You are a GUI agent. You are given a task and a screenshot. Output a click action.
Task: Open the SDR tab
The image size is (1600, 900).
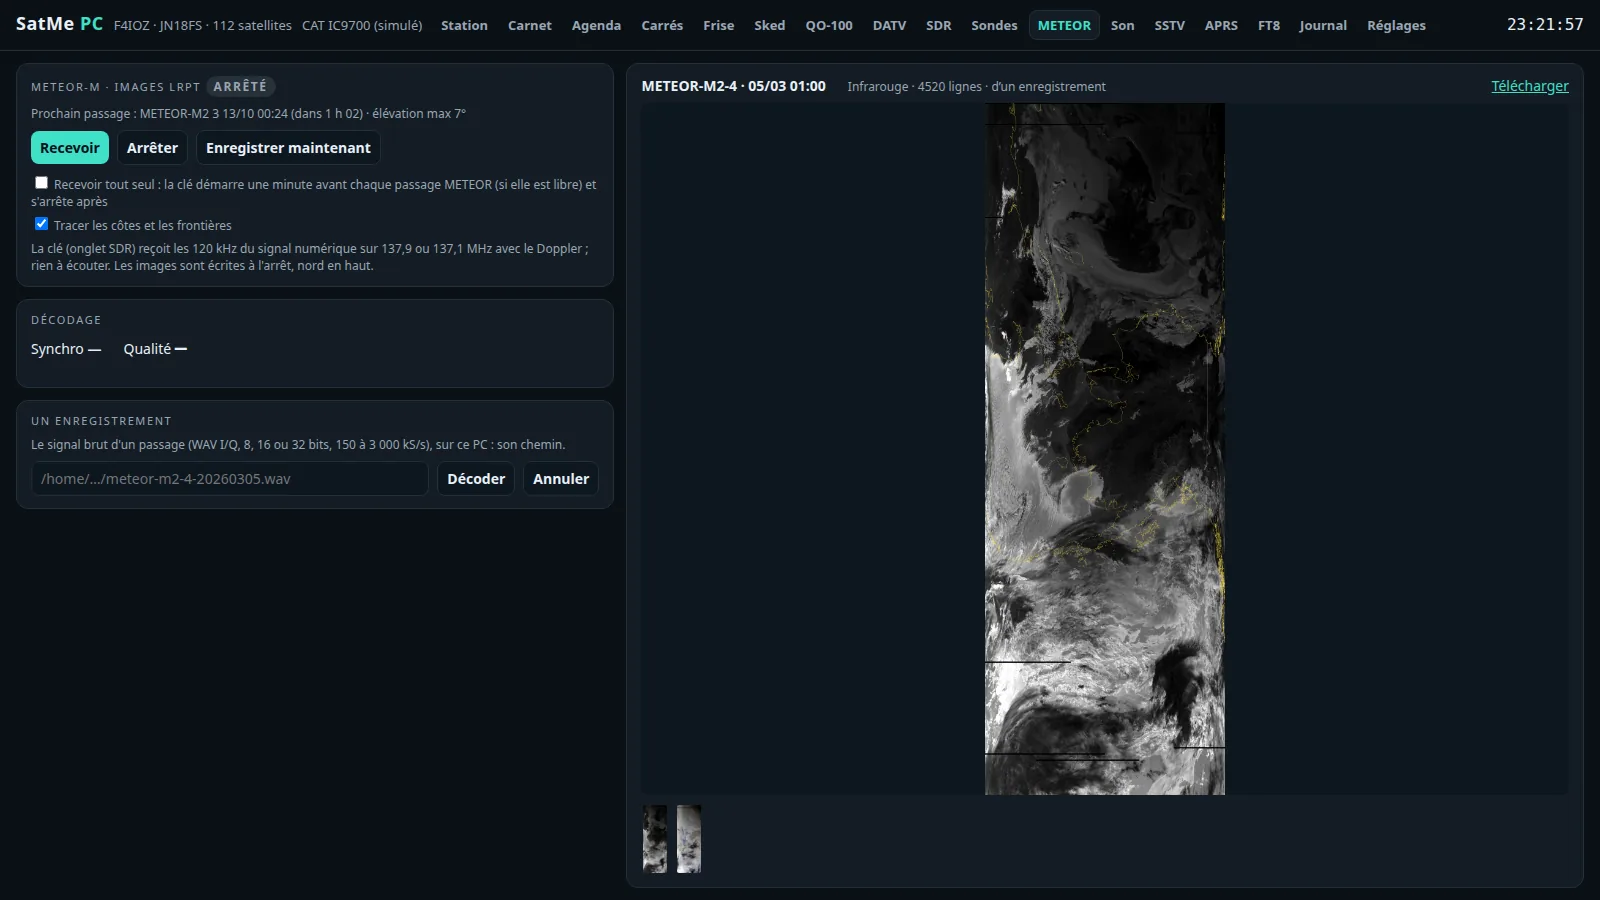tap(938, 25)
